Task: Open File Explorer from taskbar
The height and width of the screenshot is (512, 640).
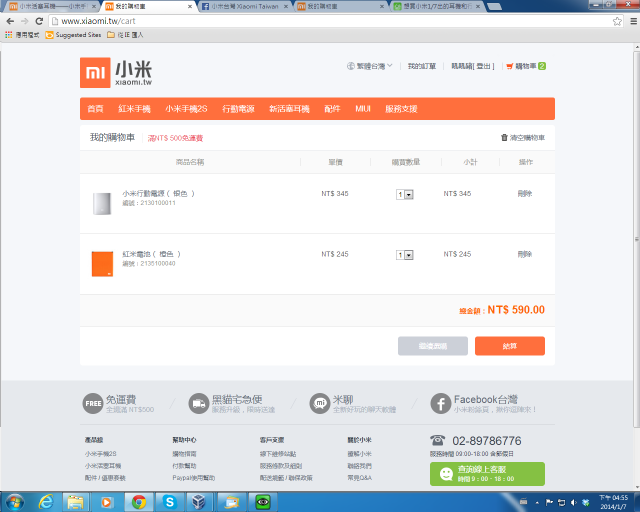Action: (76, 502)
